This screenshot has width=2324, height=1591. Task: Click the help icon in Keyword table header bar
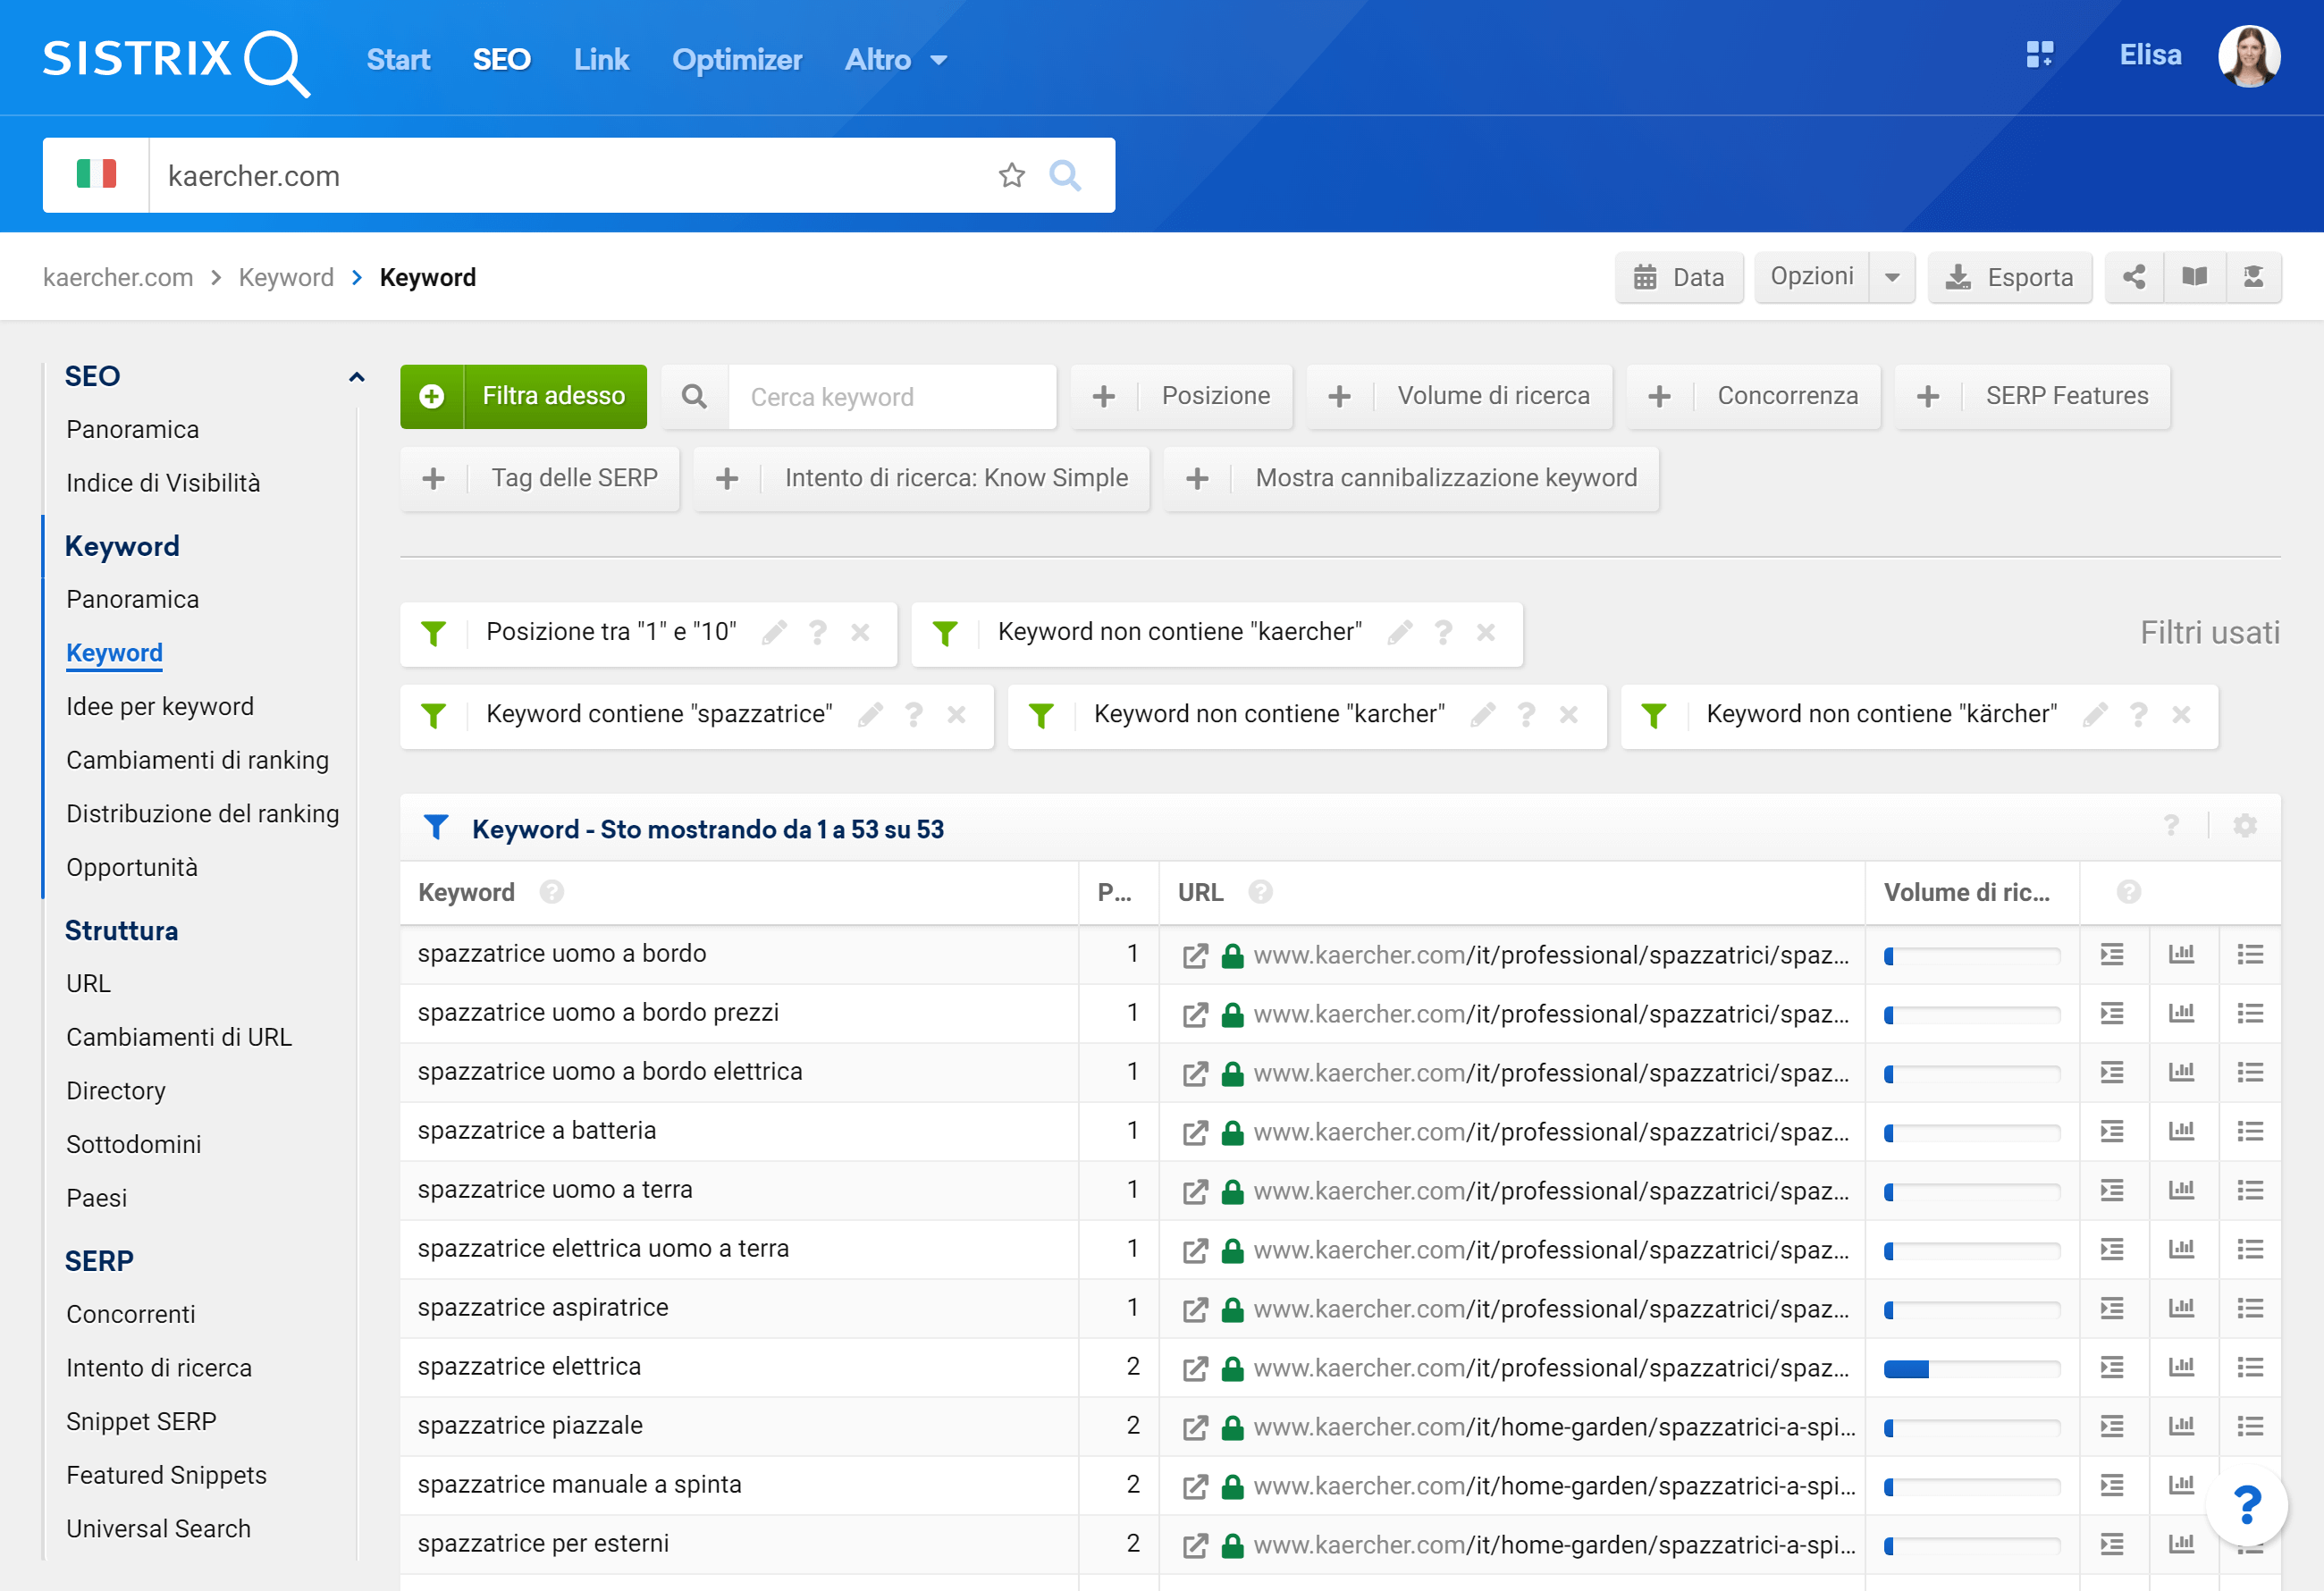2171,826
